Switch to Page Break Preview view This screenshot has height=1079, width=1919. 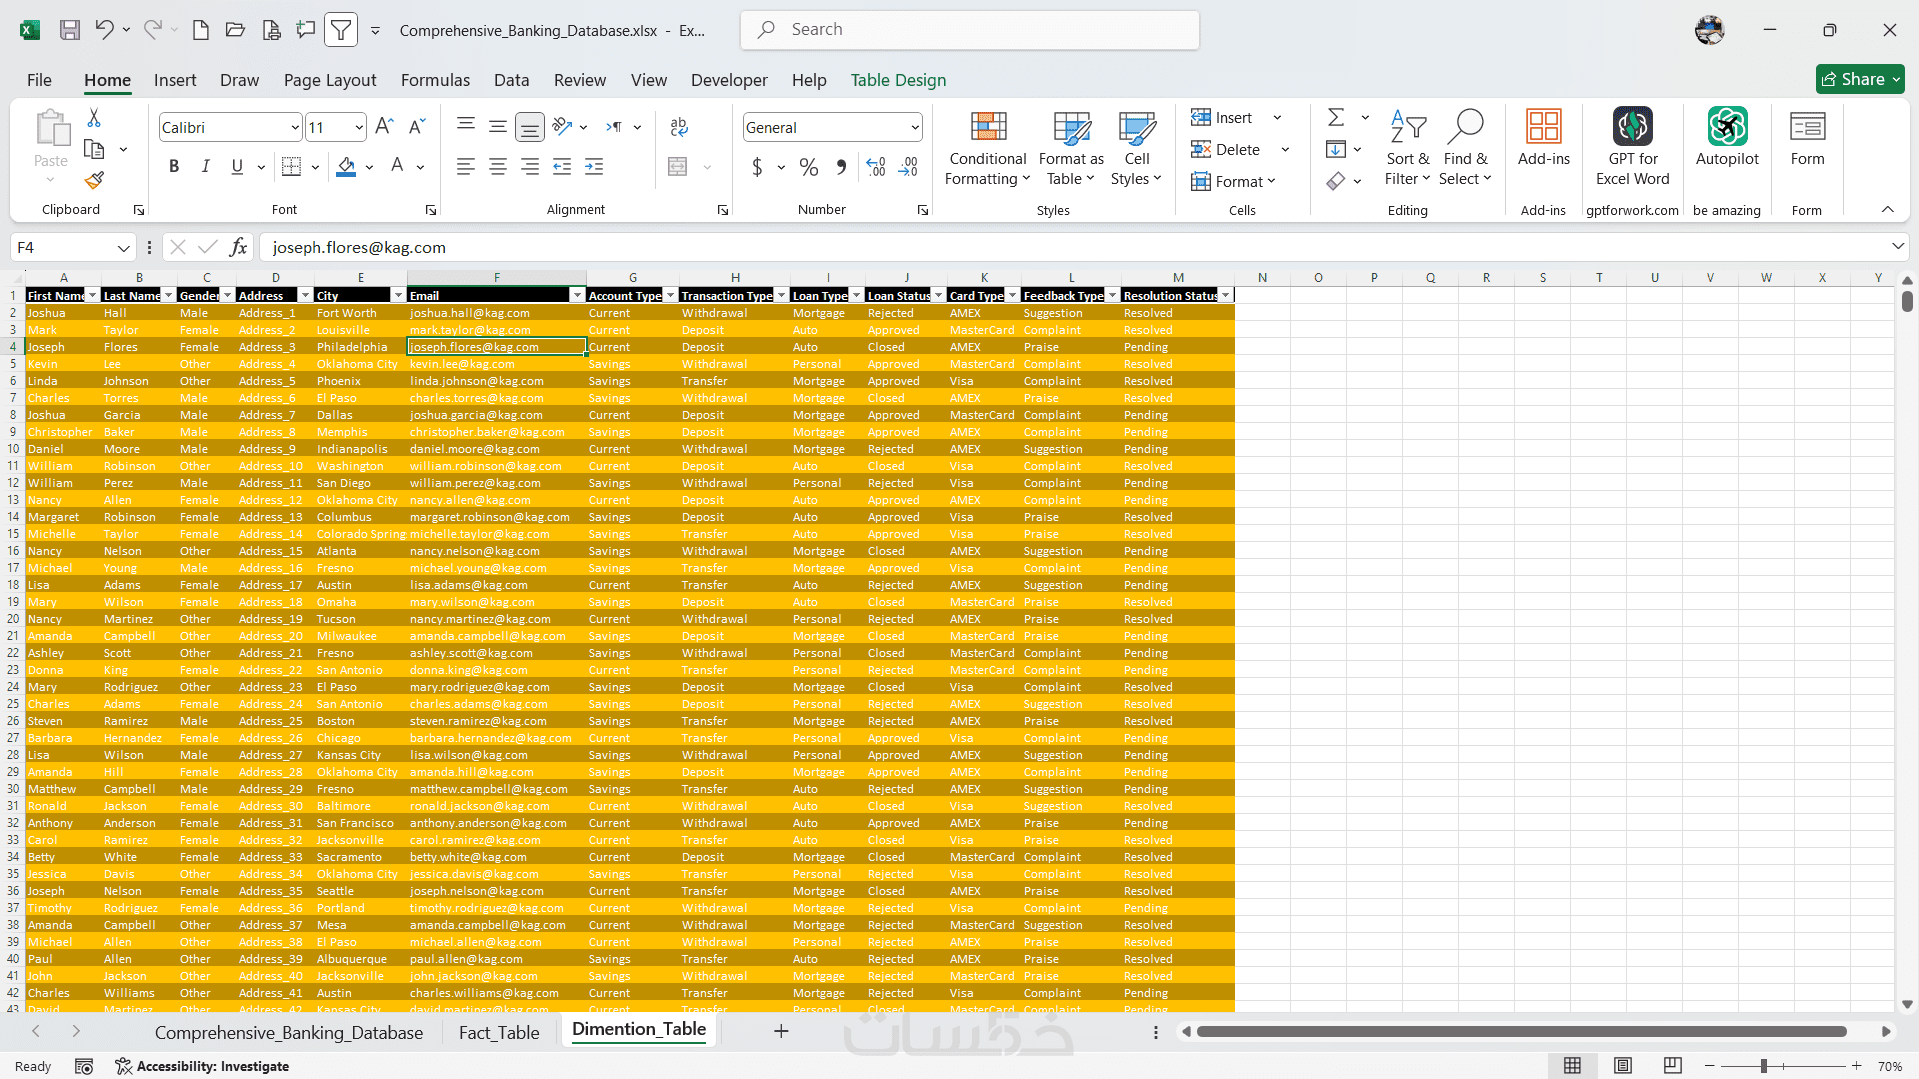click(x=1672, y=1066)
